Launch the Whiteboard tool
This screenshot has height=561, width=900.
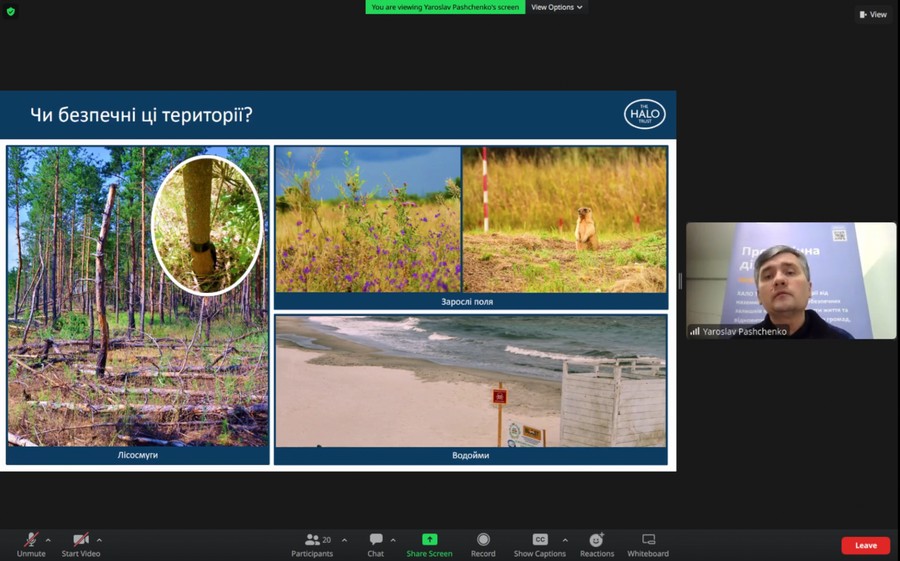coord(648,544)
